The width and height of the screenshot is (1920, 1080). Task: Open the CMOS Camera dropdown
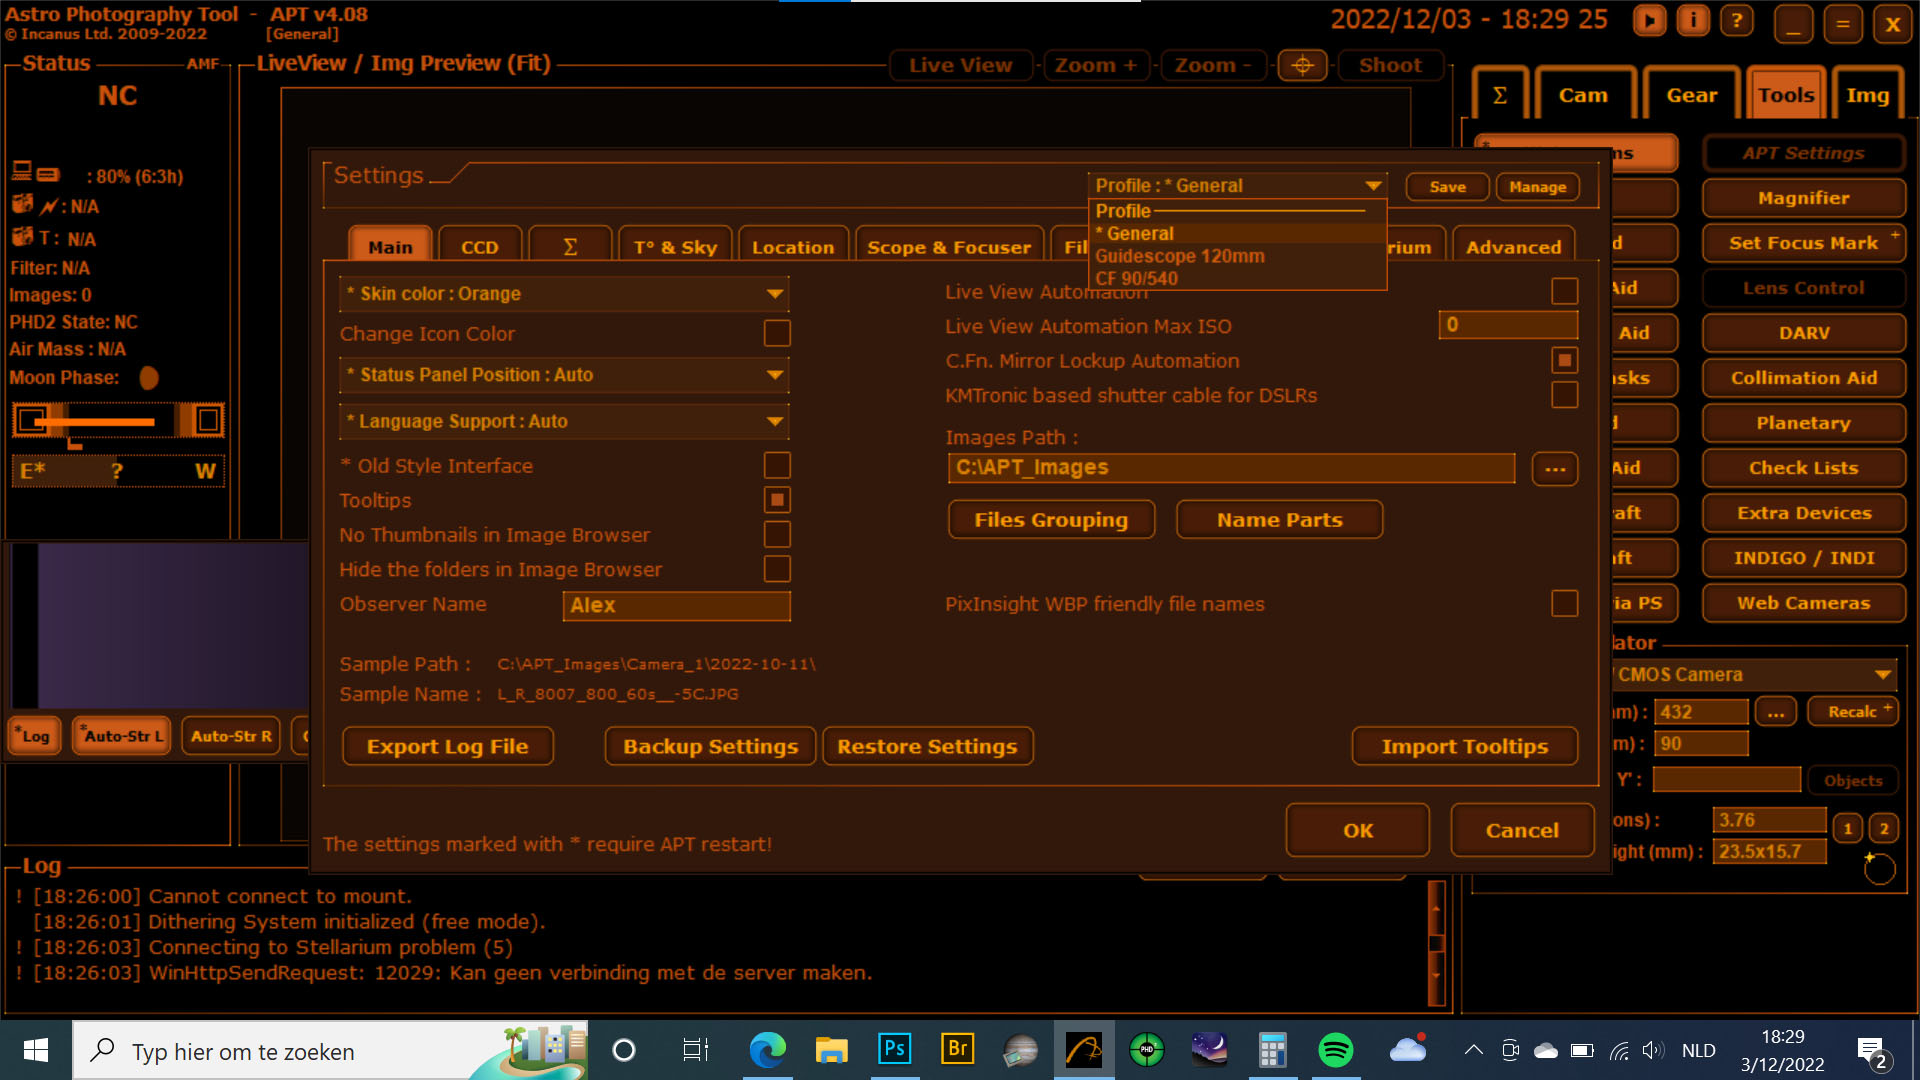(x=1754, y=675)
